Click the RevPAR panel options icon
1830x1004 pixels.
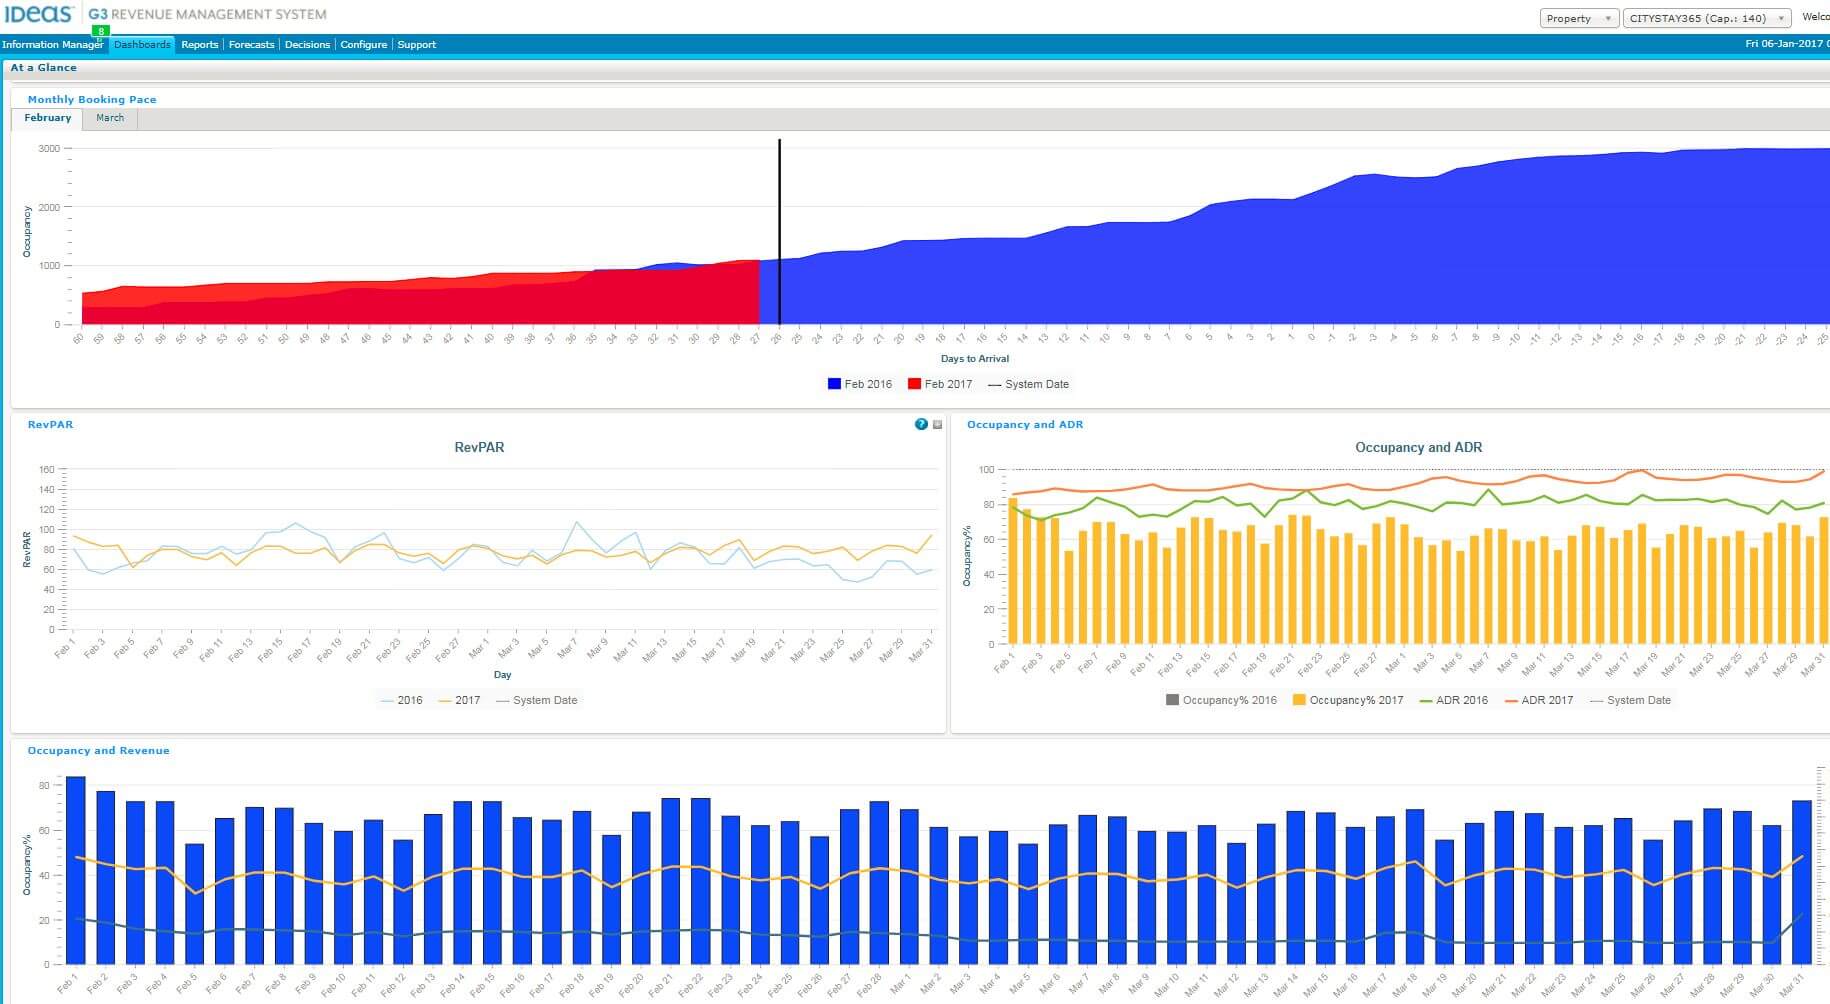(x=938, y=425)
